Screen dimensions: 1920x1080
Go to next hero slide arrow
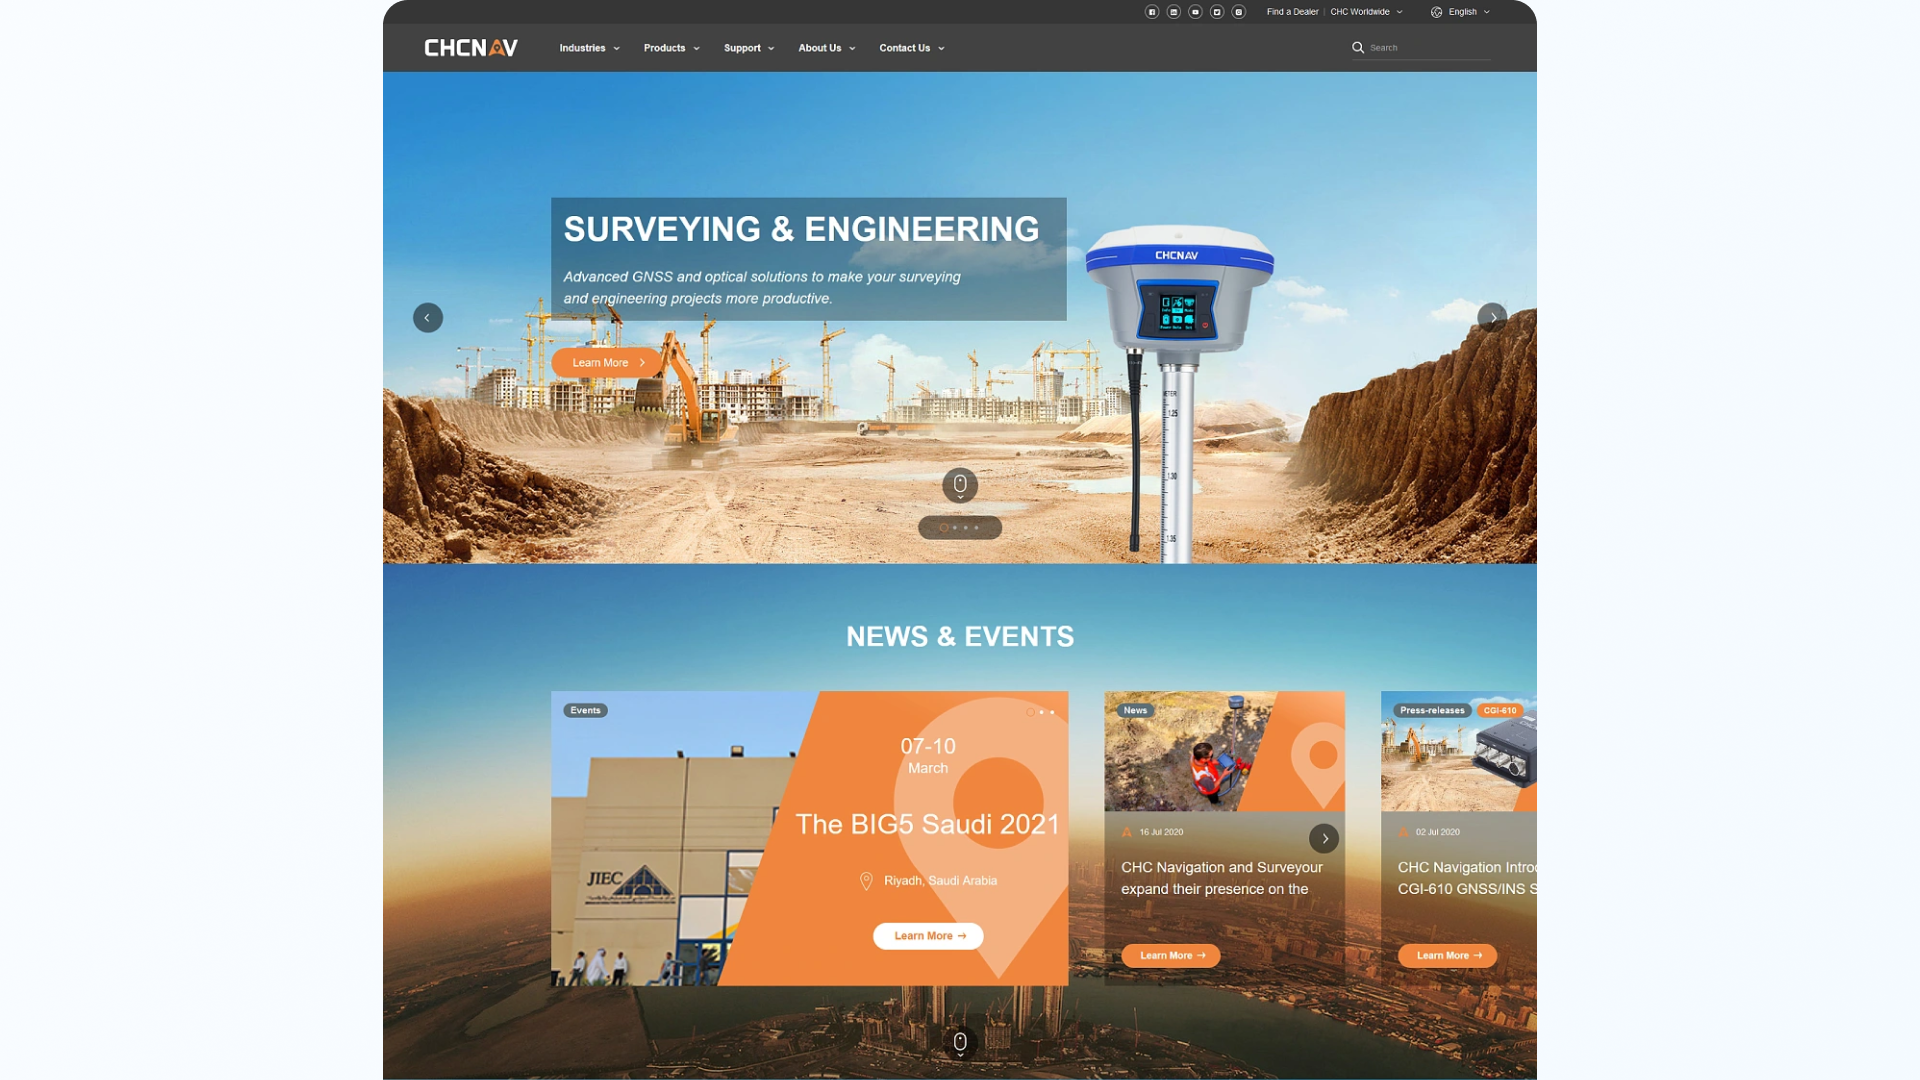1492,318
